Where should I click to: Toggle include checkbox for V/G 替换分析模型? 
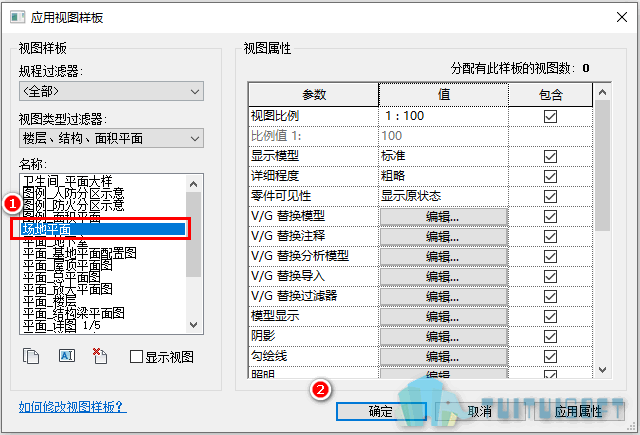click(550, 256)
